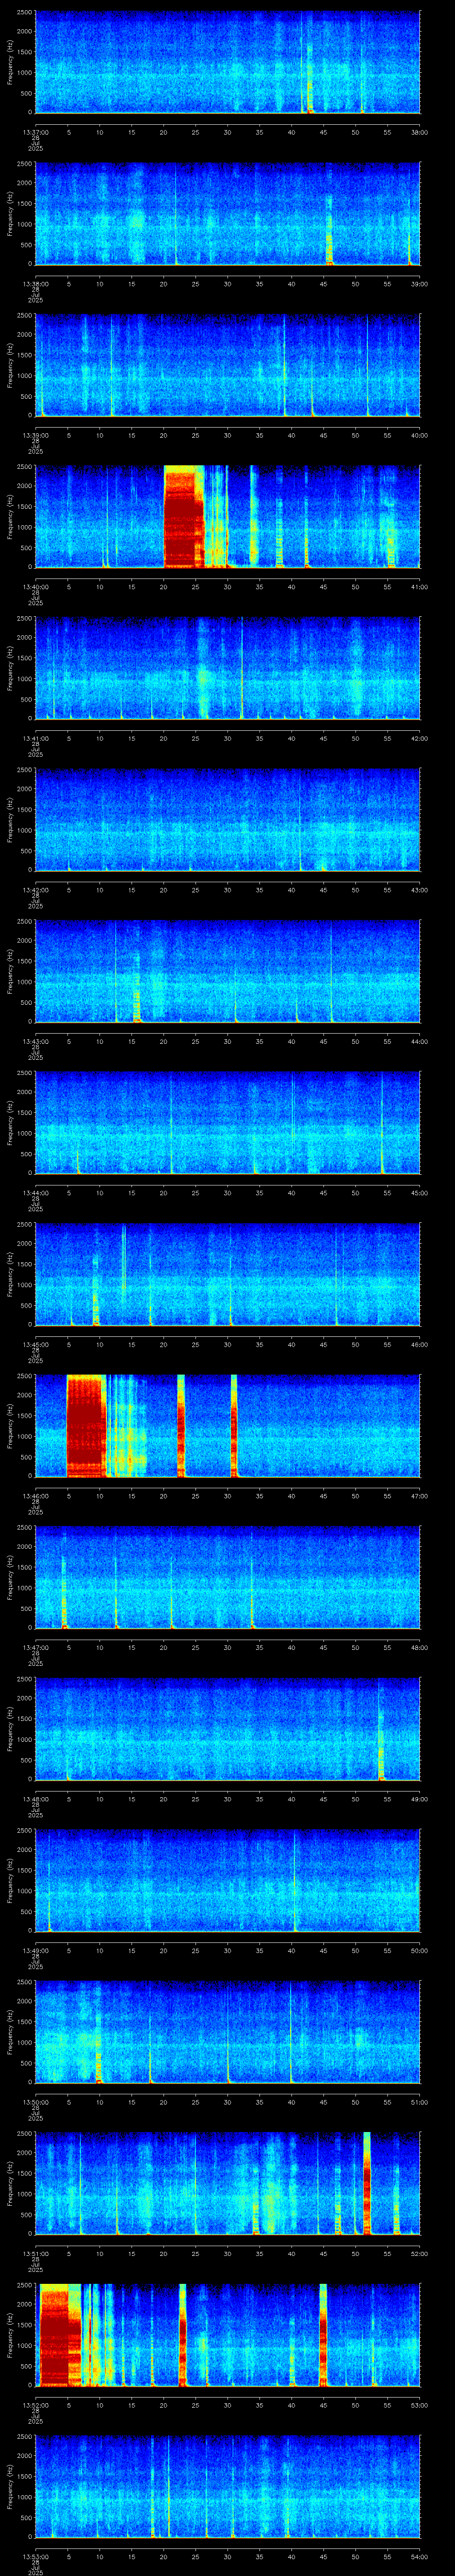The width and height of the screenshot is (455, 2576).
Task: Choose the spectrogram panel starting at 13:50:00
Action: 228,2033
